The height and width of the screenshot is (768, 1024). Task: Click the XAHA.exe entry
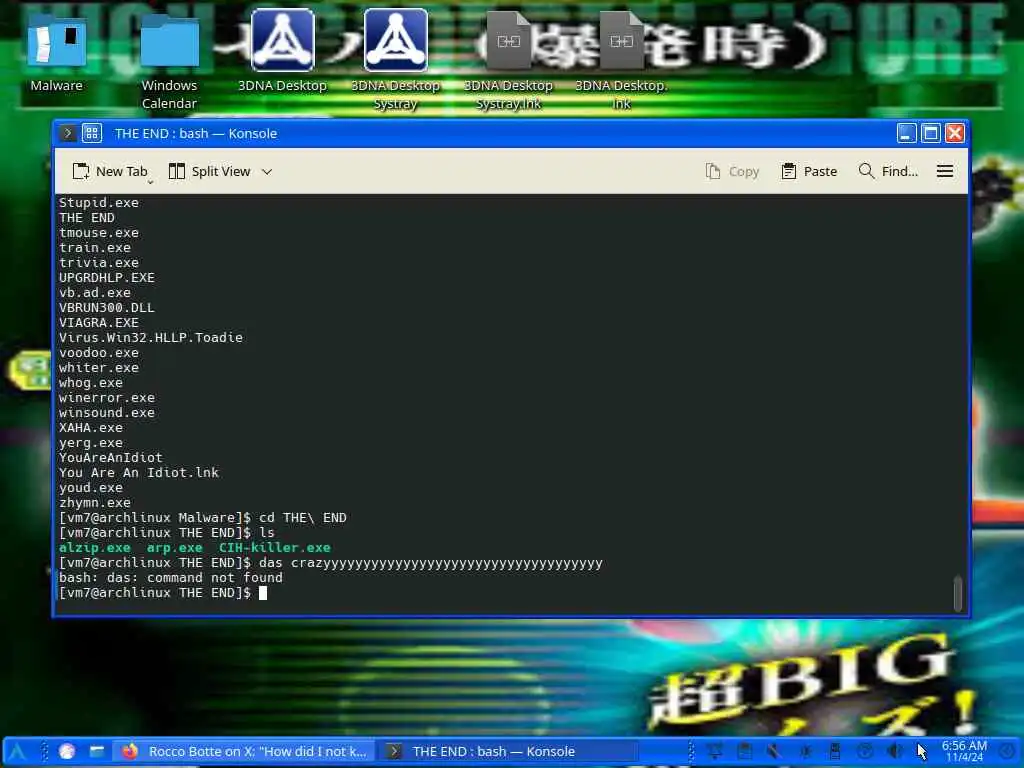91,428
